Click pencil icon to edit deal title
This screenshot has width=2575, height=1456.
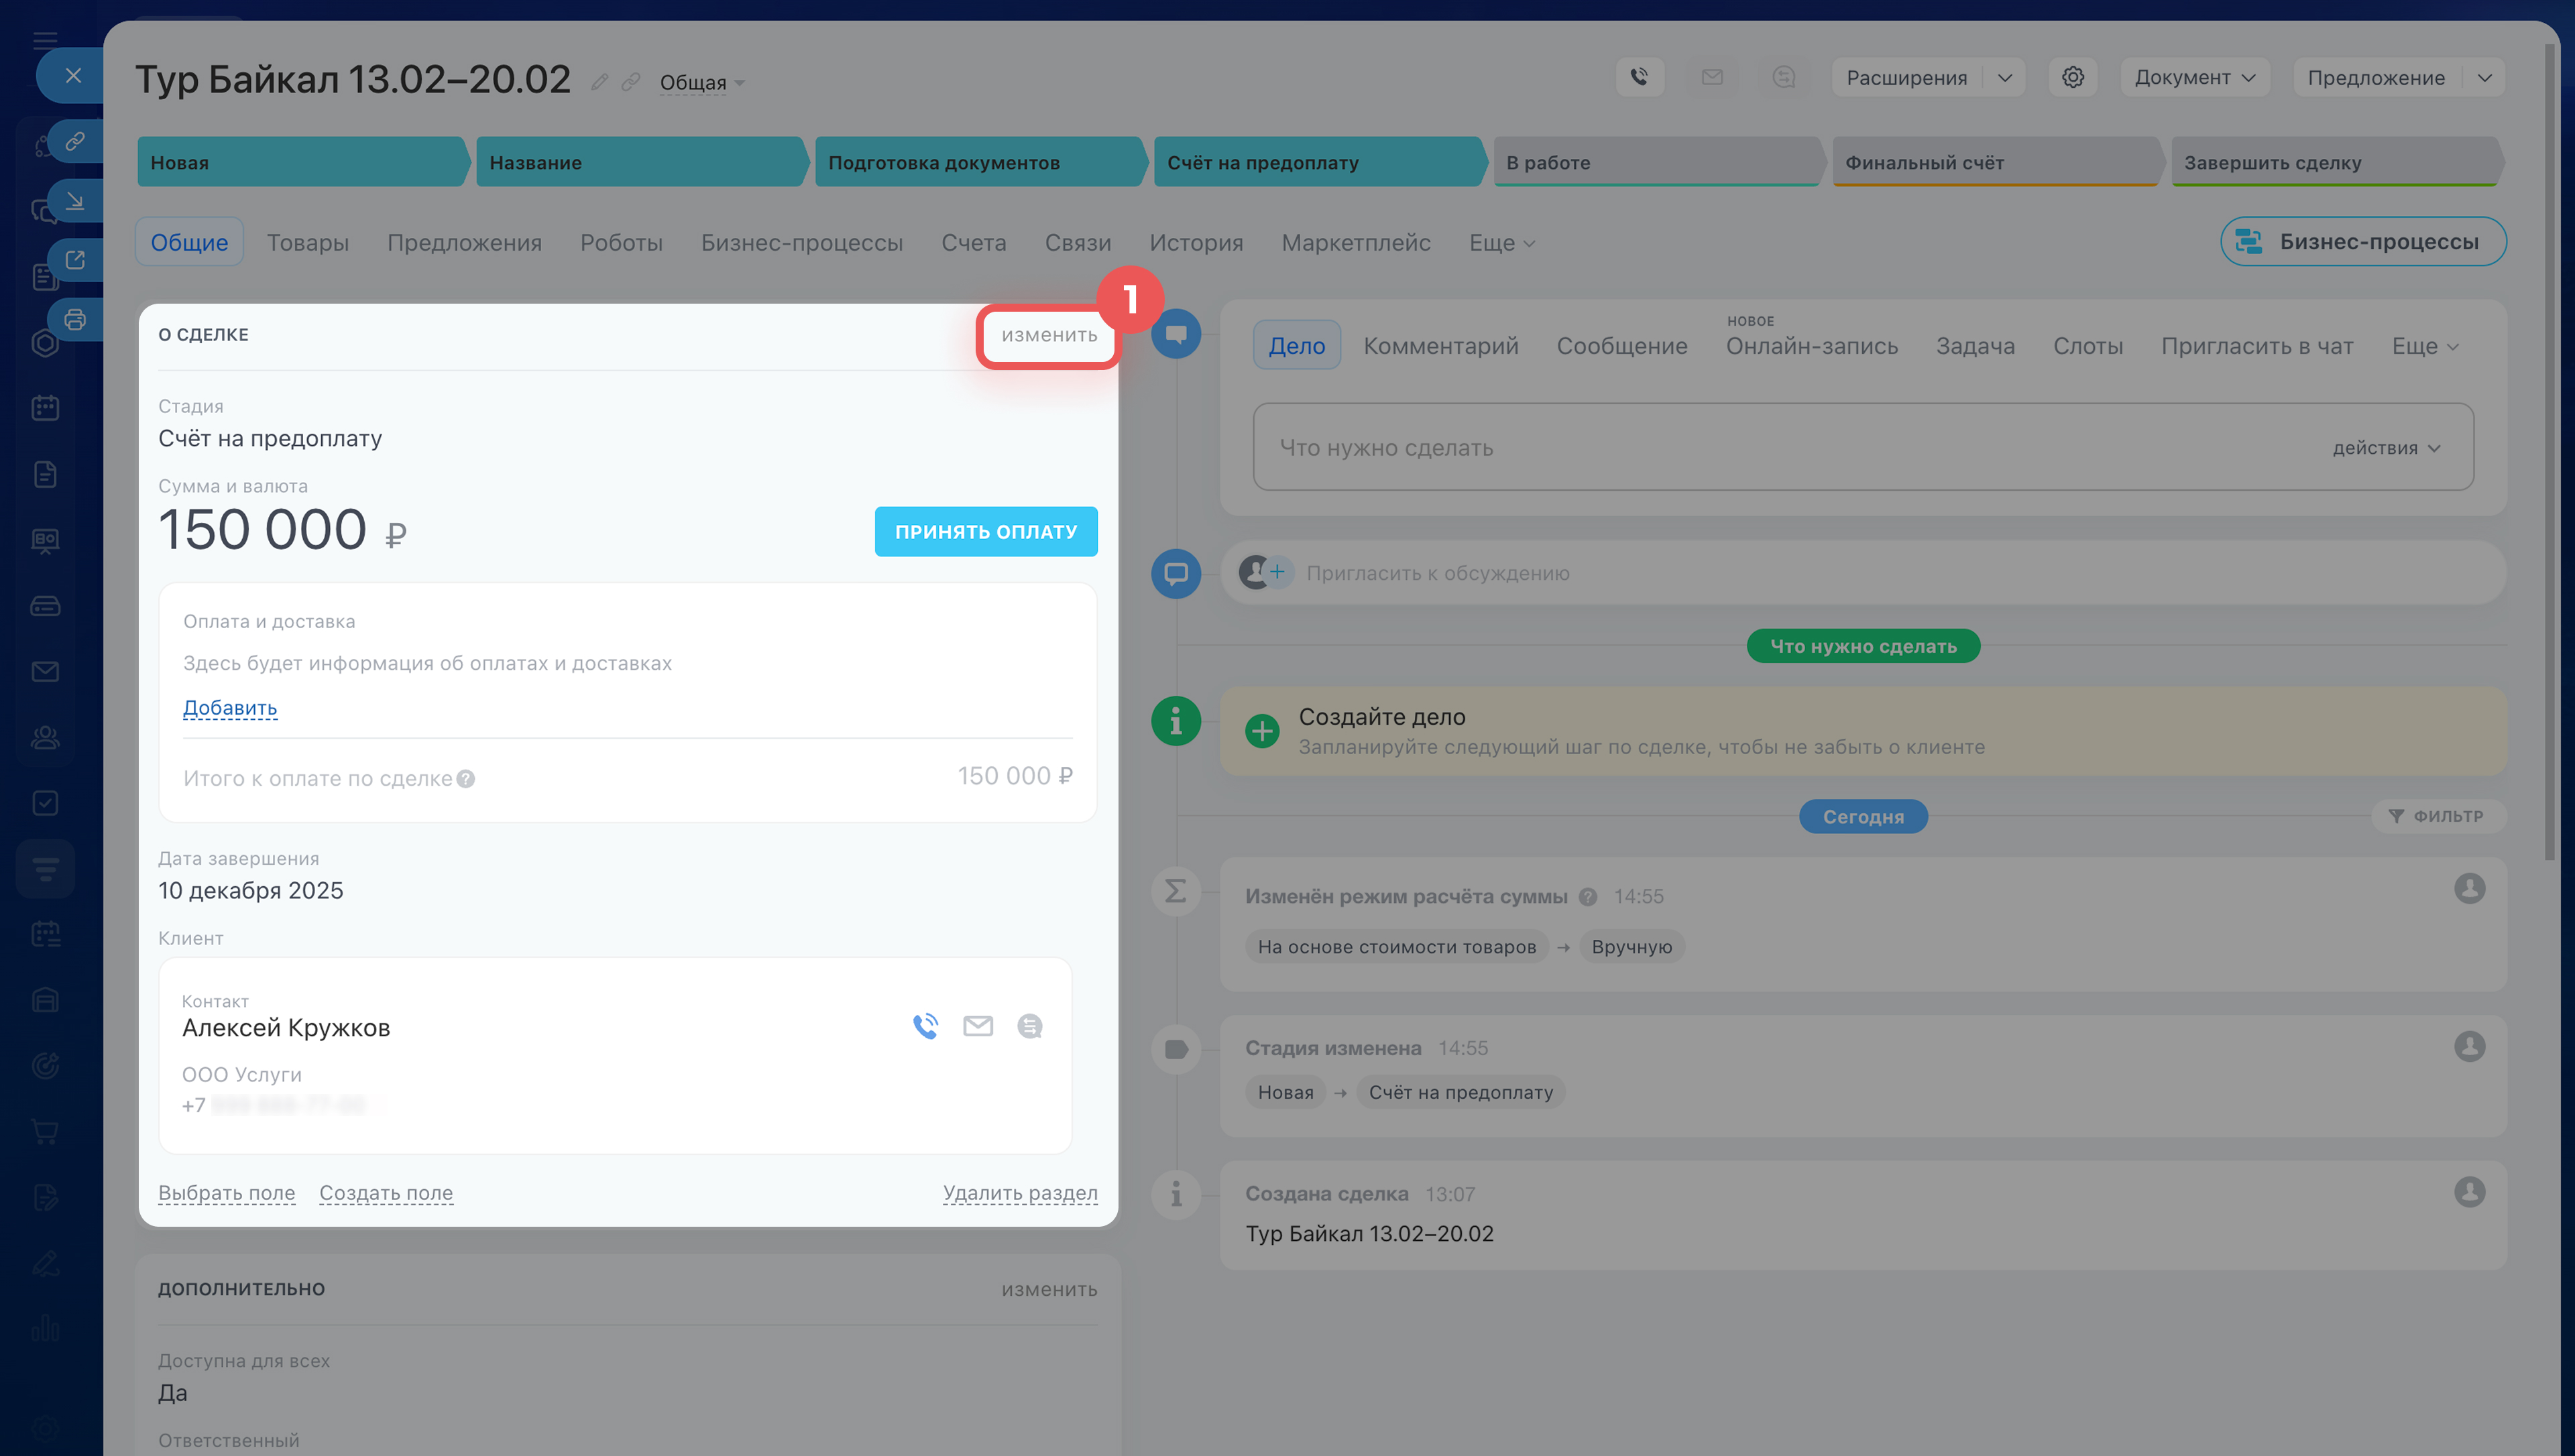(x=599, y=82)
